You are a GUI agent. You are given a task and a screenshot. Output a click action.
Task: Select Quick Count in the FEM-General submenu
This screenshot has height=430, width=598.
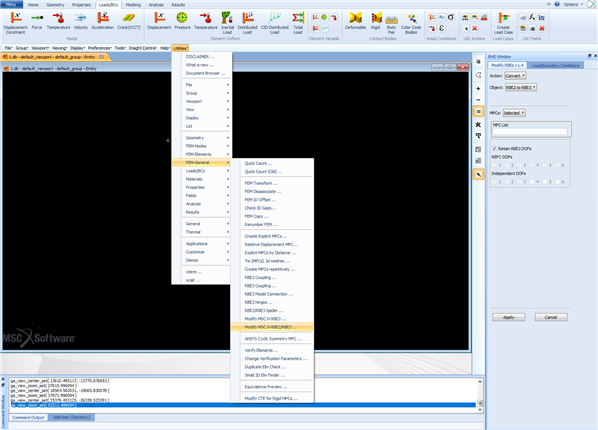pyautogui.click(x=258, y=163)
